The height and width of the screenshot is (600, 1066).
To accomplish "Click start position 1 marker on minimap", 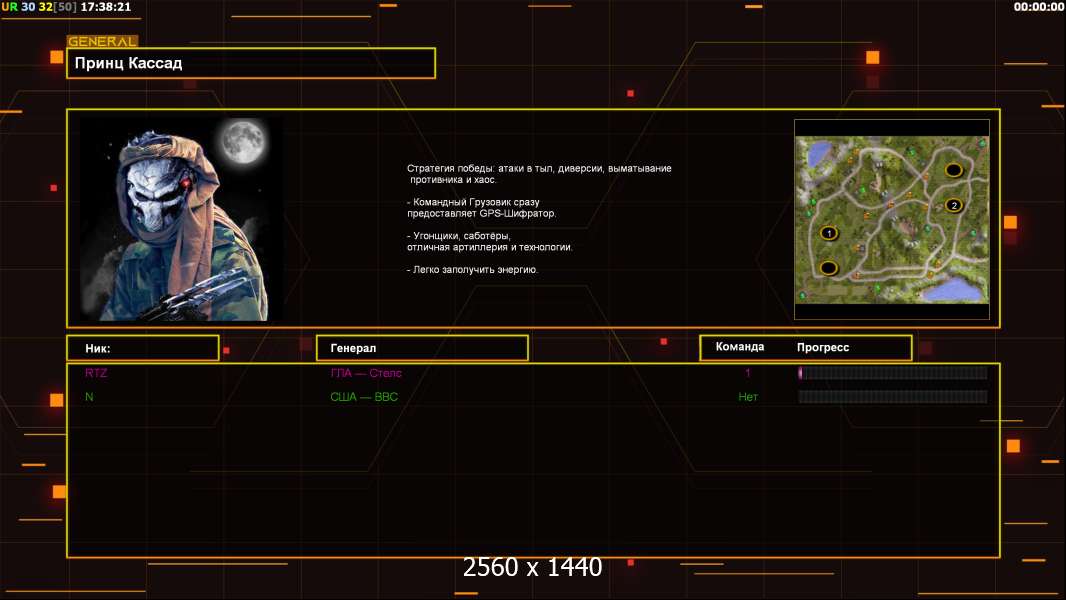I will click(x=828, y=233).
